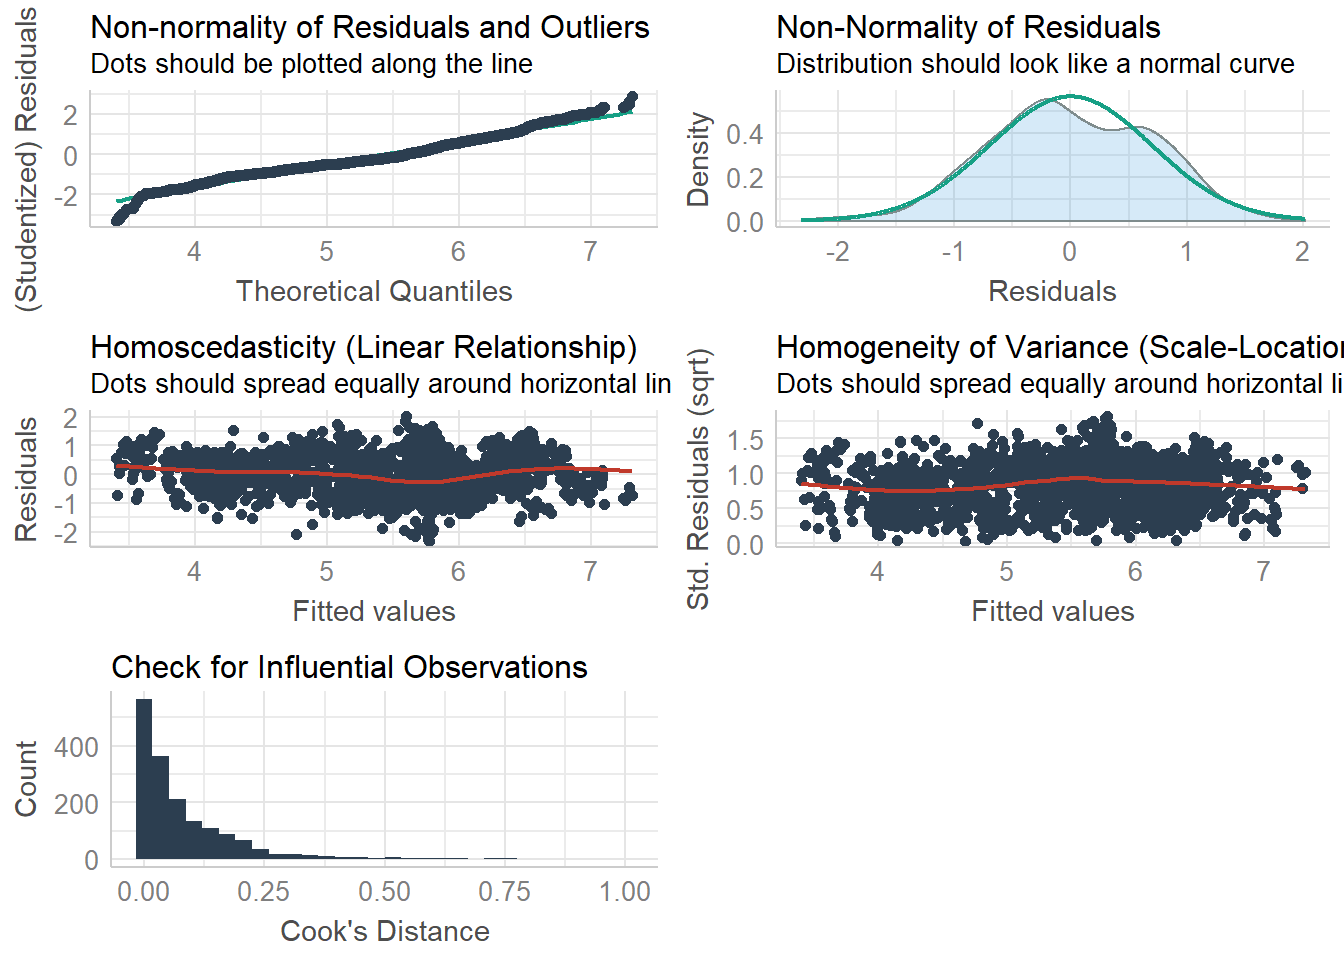Click the 'Std. Residuals (sqrt)' axis label
This screenshot has height=960, width=1344.
698,479
